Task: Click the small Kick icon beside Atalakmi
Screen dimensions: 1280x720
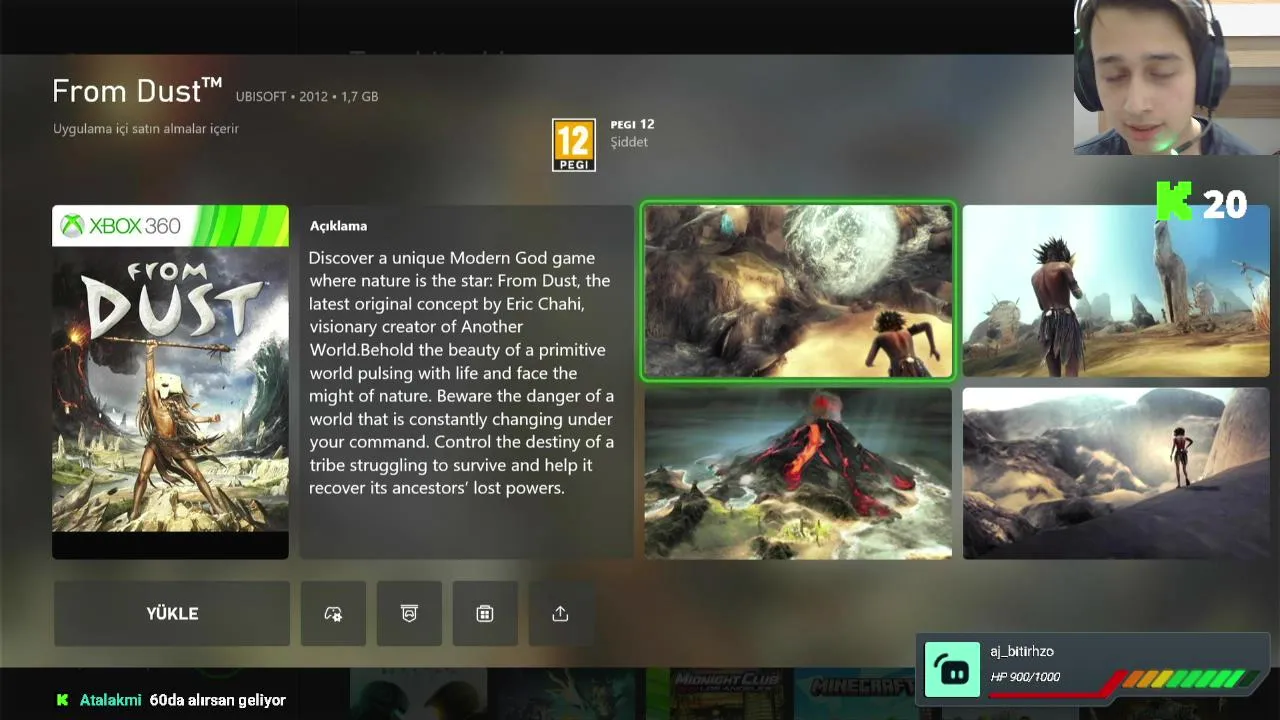Action: (63, 700)
